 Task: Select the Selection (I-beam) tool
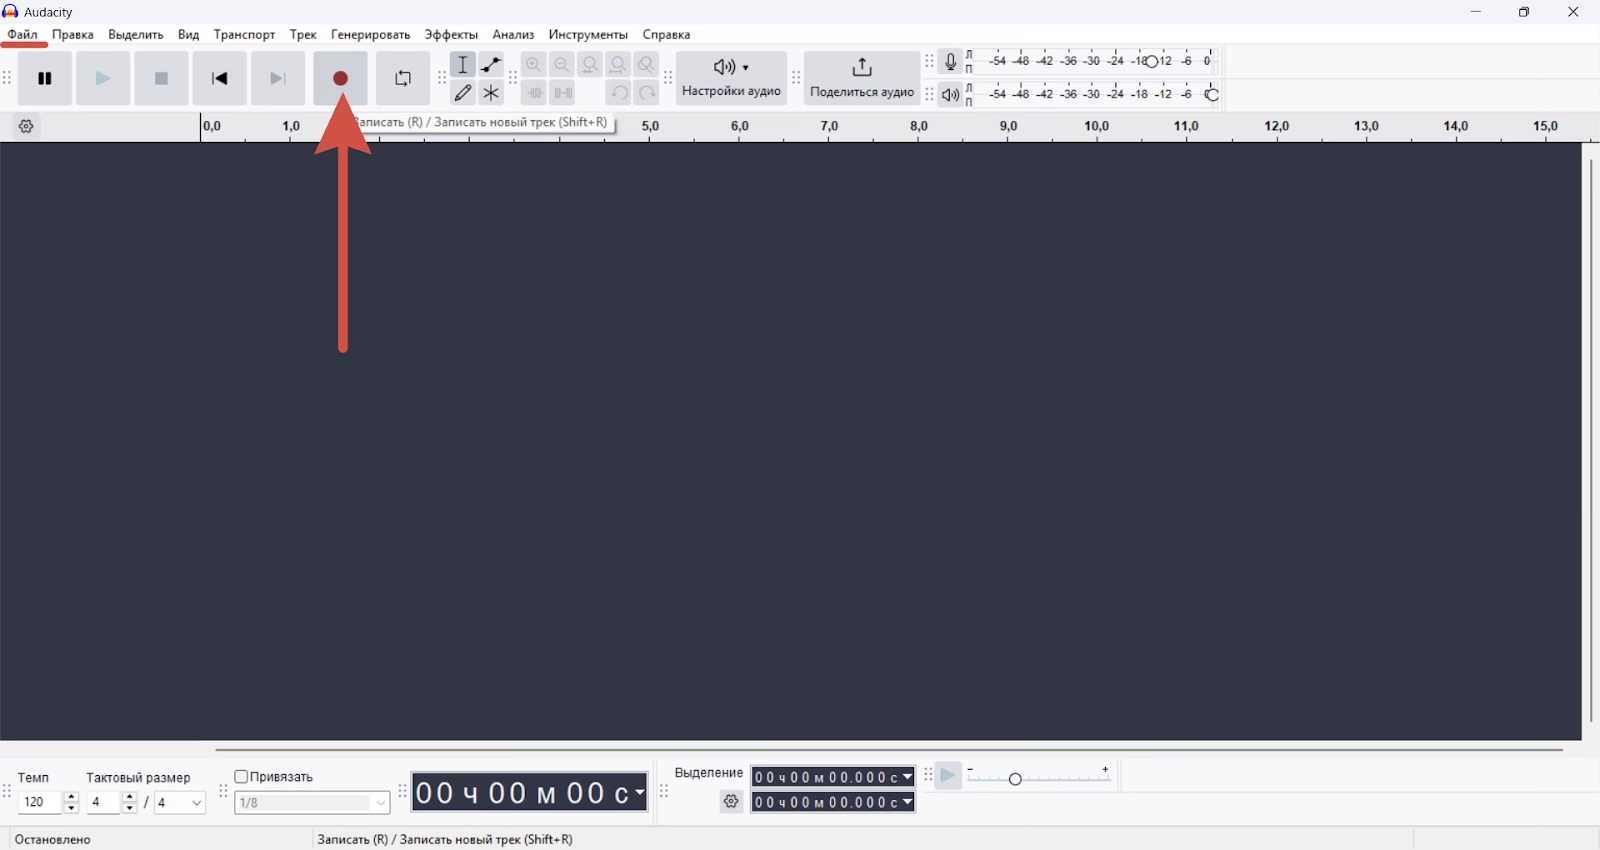[x=463, y=65]
